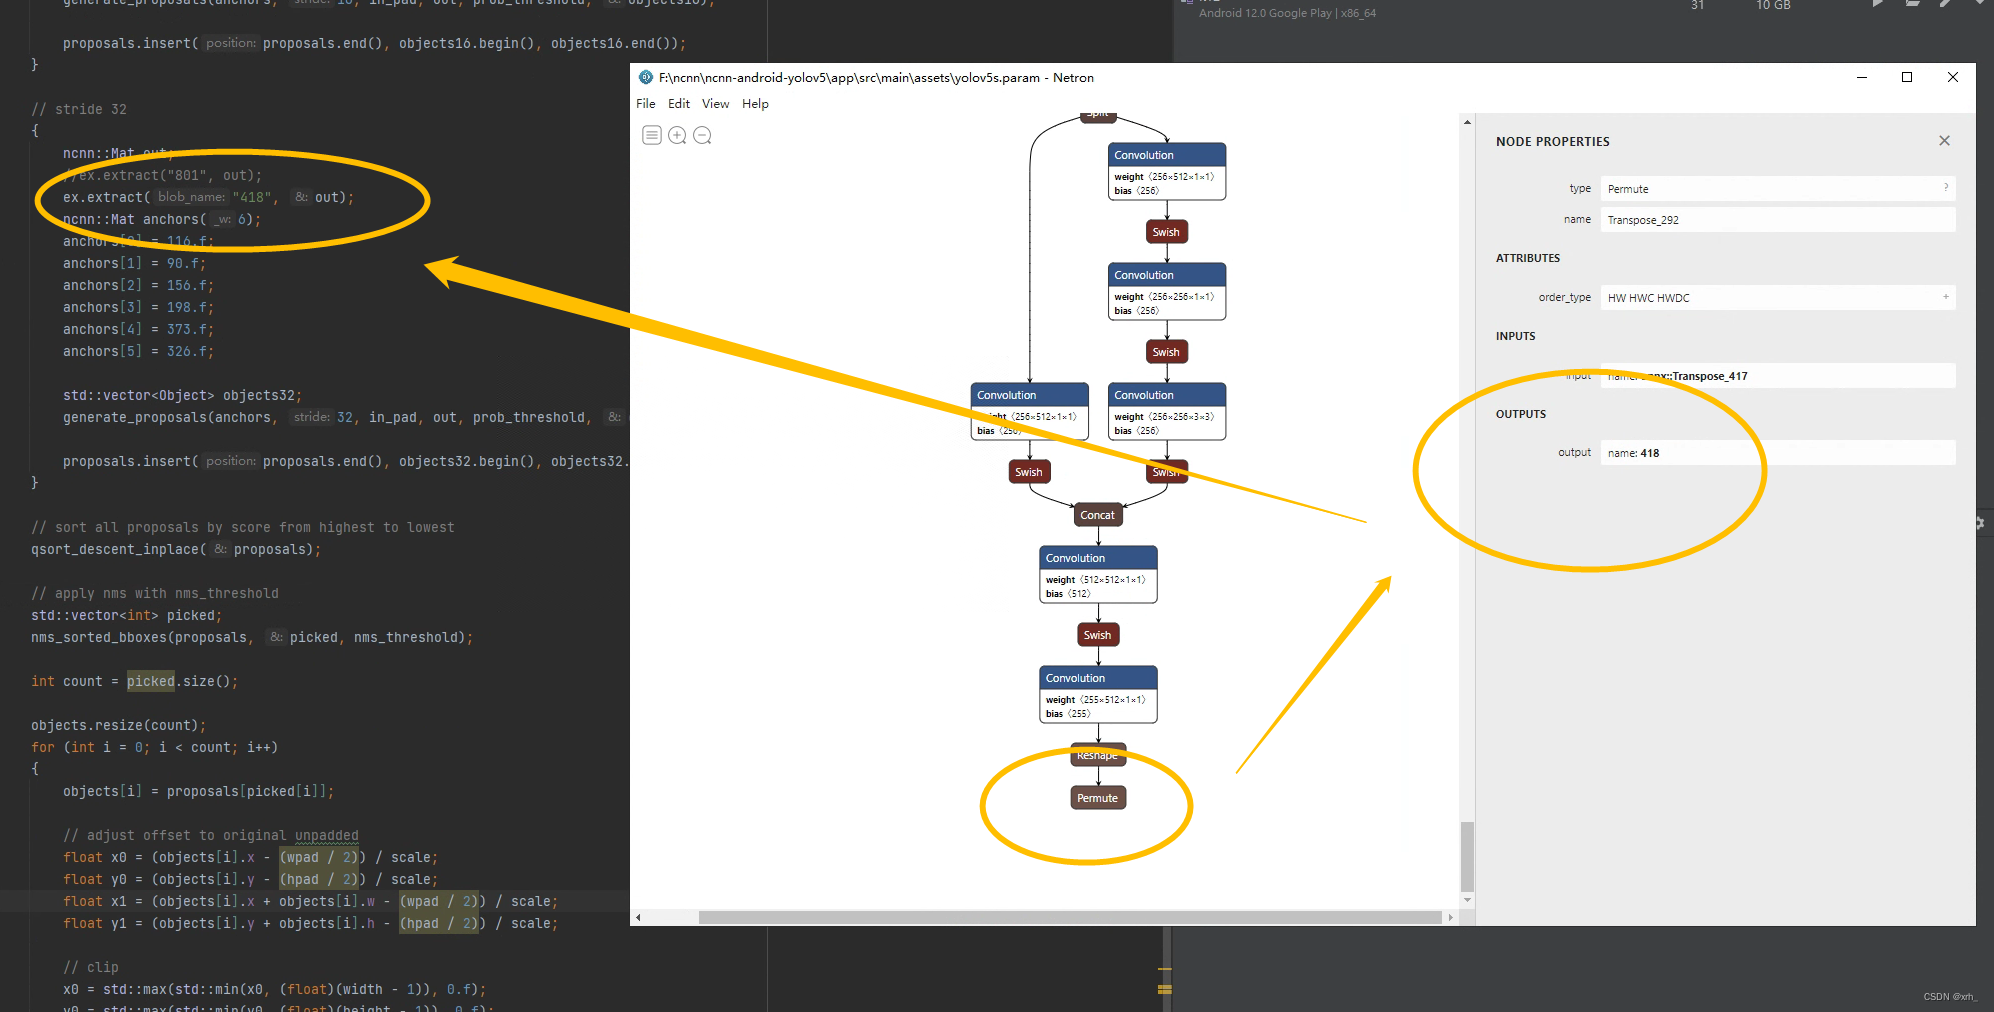Close the Netron window
Image resolution: width=1994 pixels, height=1012 pixels.
click(x=1952, y=77)
